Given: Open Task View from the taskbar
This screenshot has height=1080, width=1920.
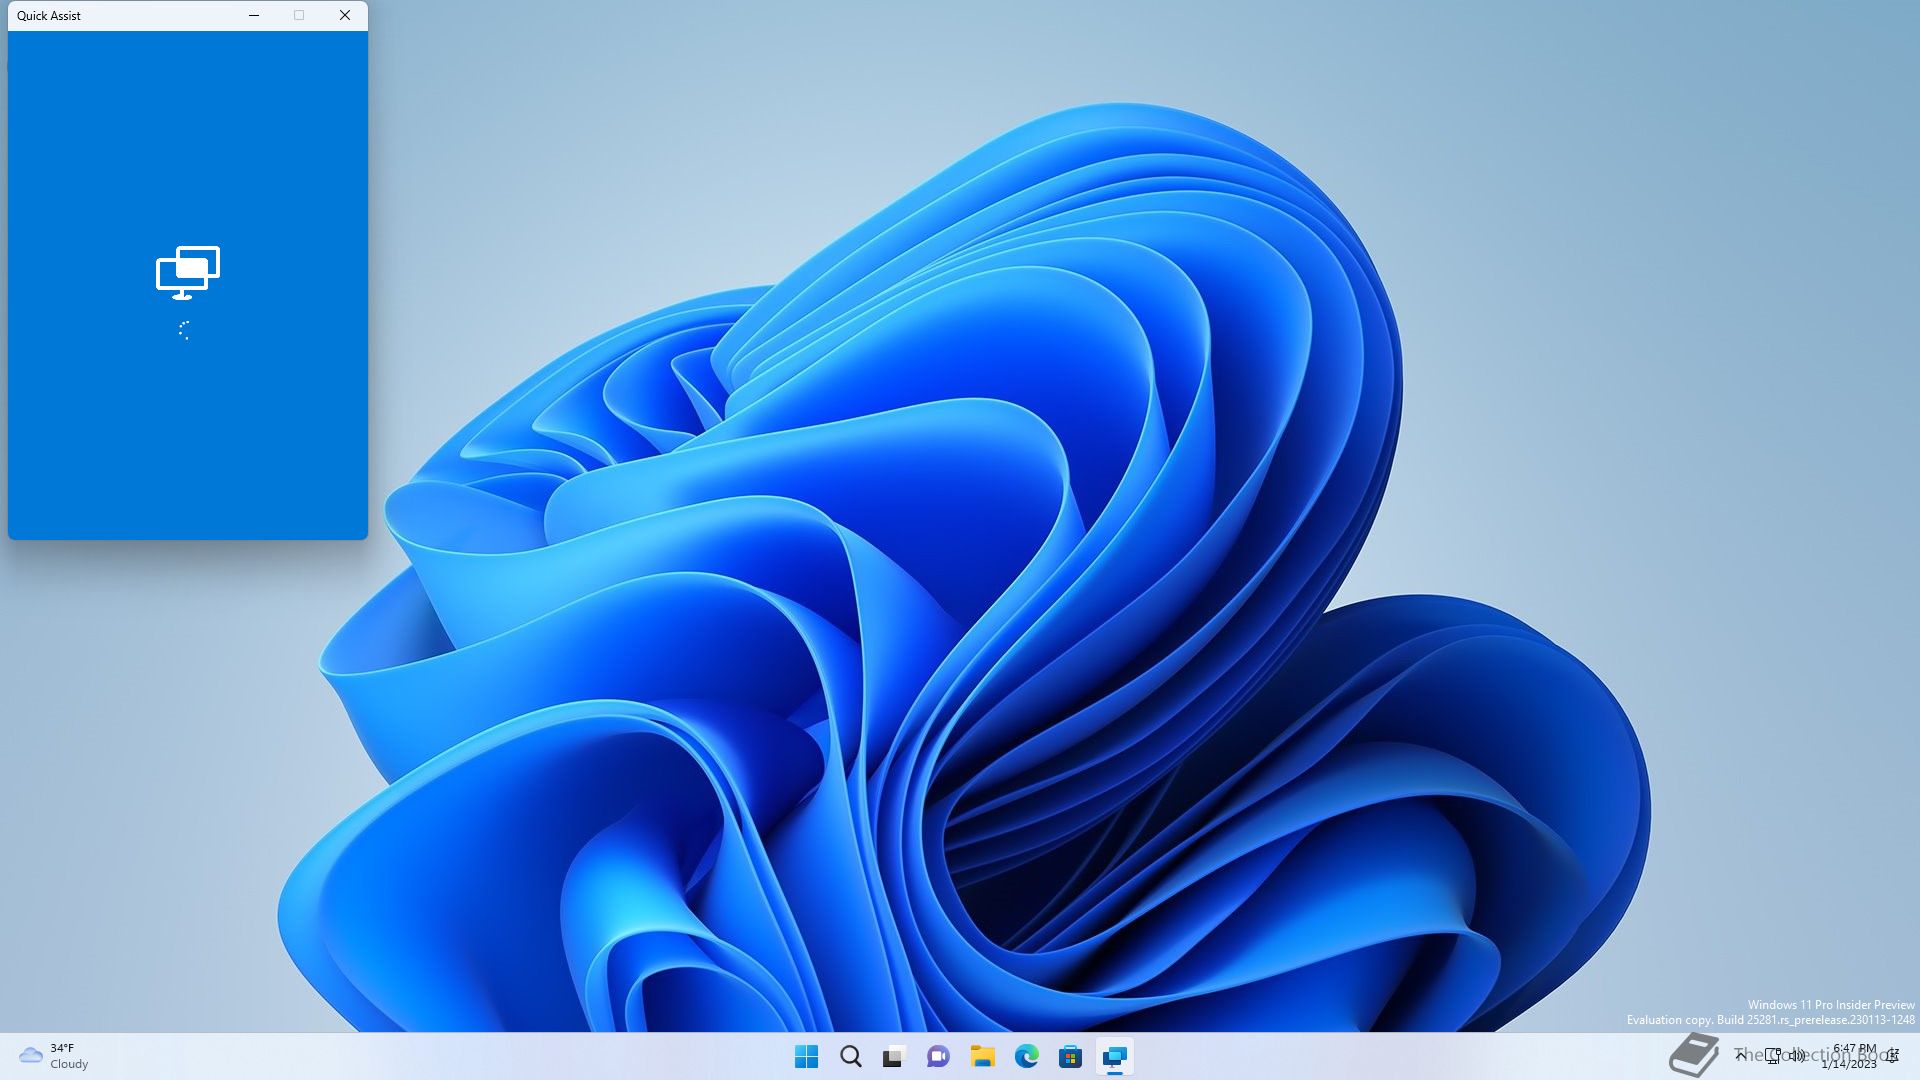Looking at the screenshot, I should coord(894,1056).
